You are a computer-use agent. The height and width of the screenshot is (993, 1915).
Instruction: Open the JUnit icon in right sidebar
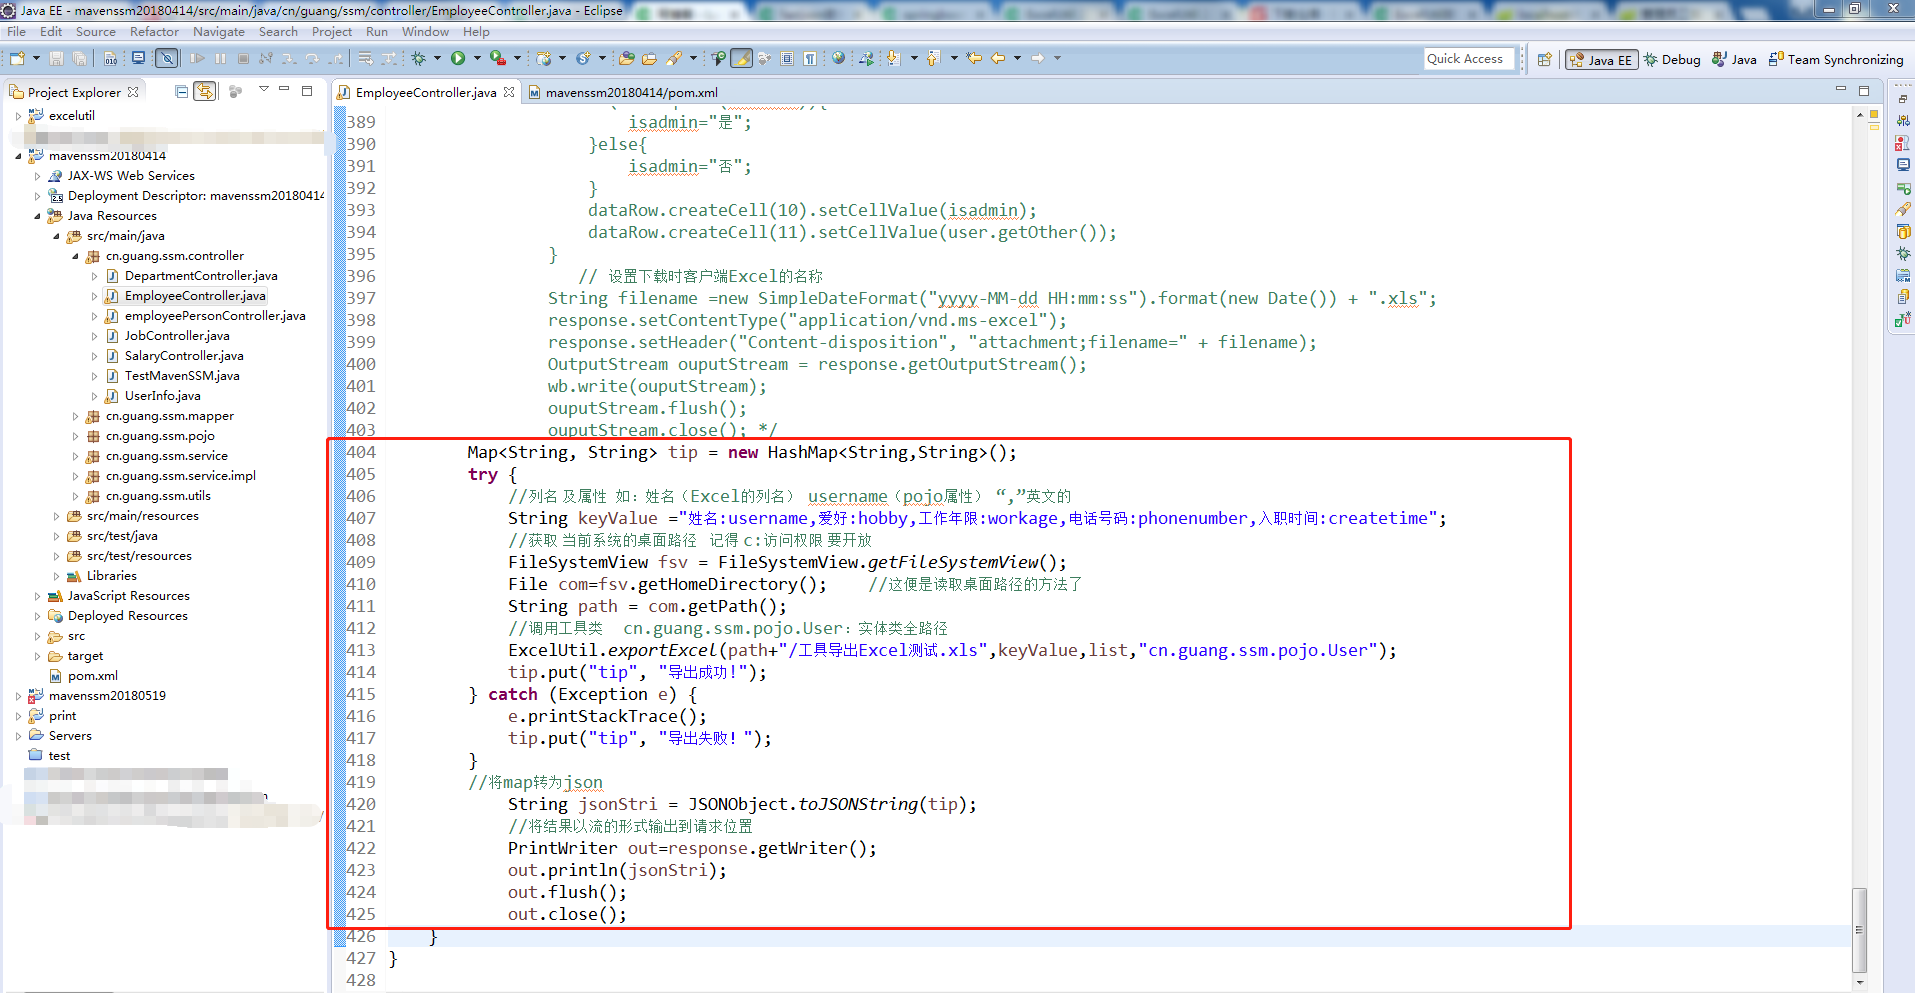pos(1903,320)
